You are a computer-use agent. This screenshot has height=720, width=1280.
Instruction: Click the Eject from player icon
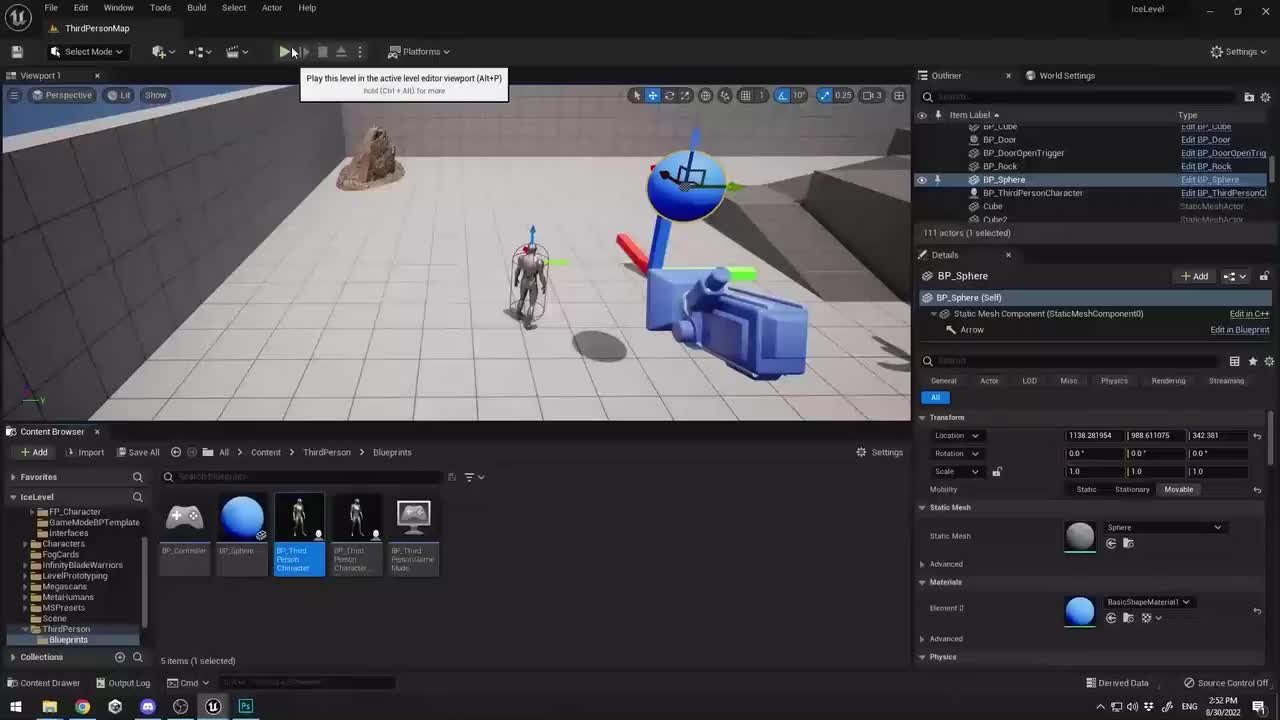tap(341, 52)
